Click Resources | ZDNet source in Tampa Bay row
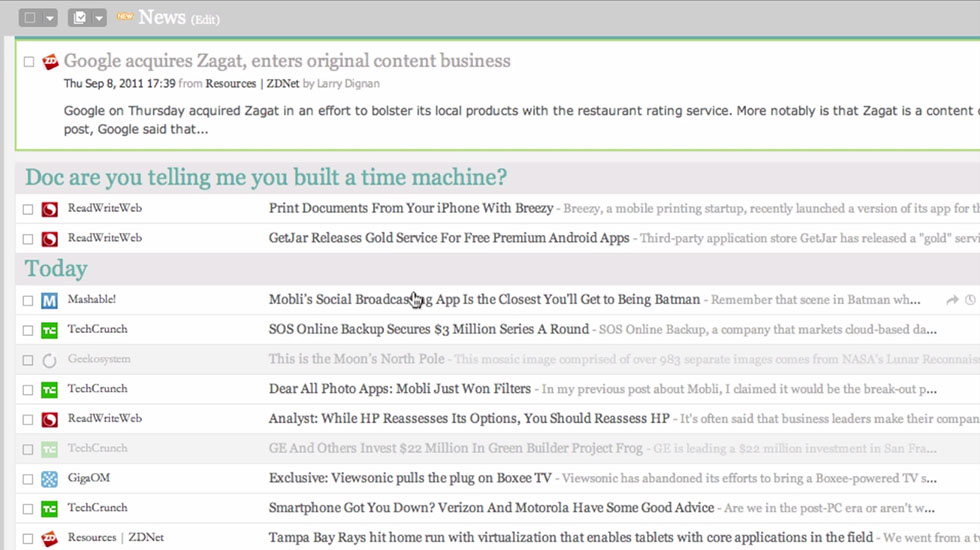 tap(116, 538)
